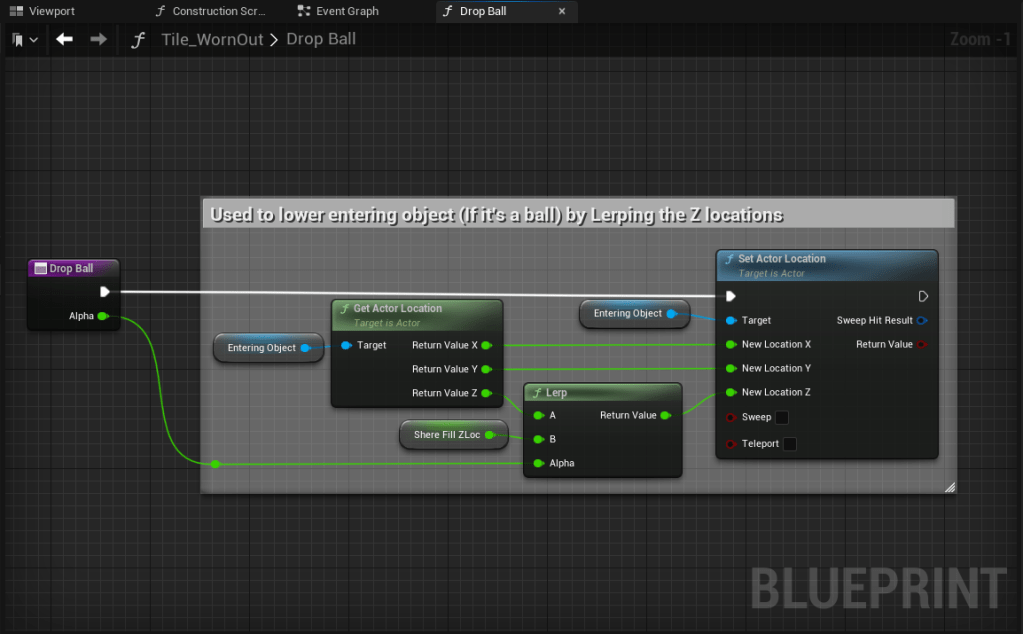Click the Return Value Z output pin

click(486, 393)
